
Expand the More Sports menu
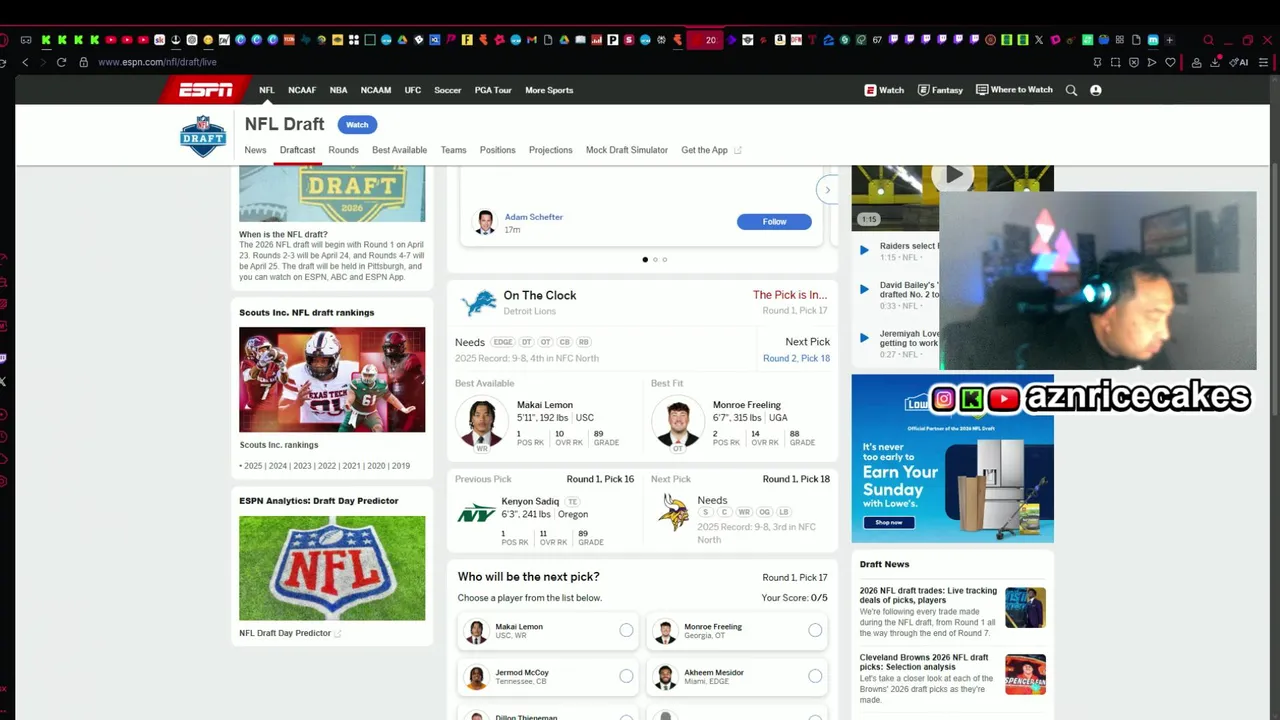click(549, 90)
